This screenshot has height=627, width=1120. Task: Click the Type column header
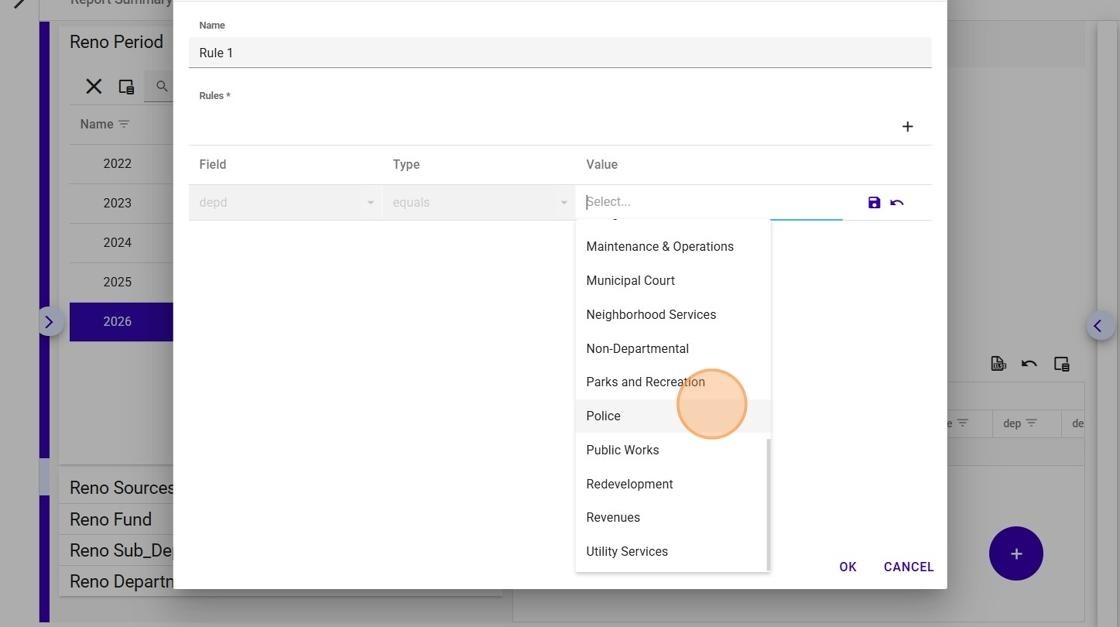pyautogui.click(x=406, y=164)
